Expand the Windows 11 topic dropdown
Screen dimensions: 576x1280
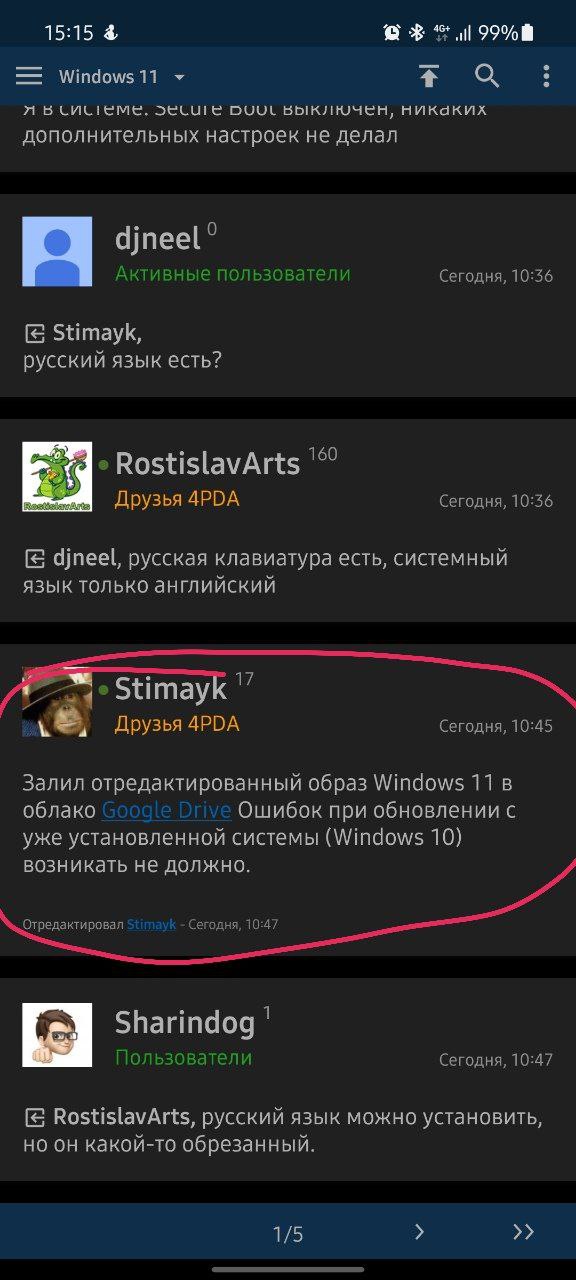[122, 77]
